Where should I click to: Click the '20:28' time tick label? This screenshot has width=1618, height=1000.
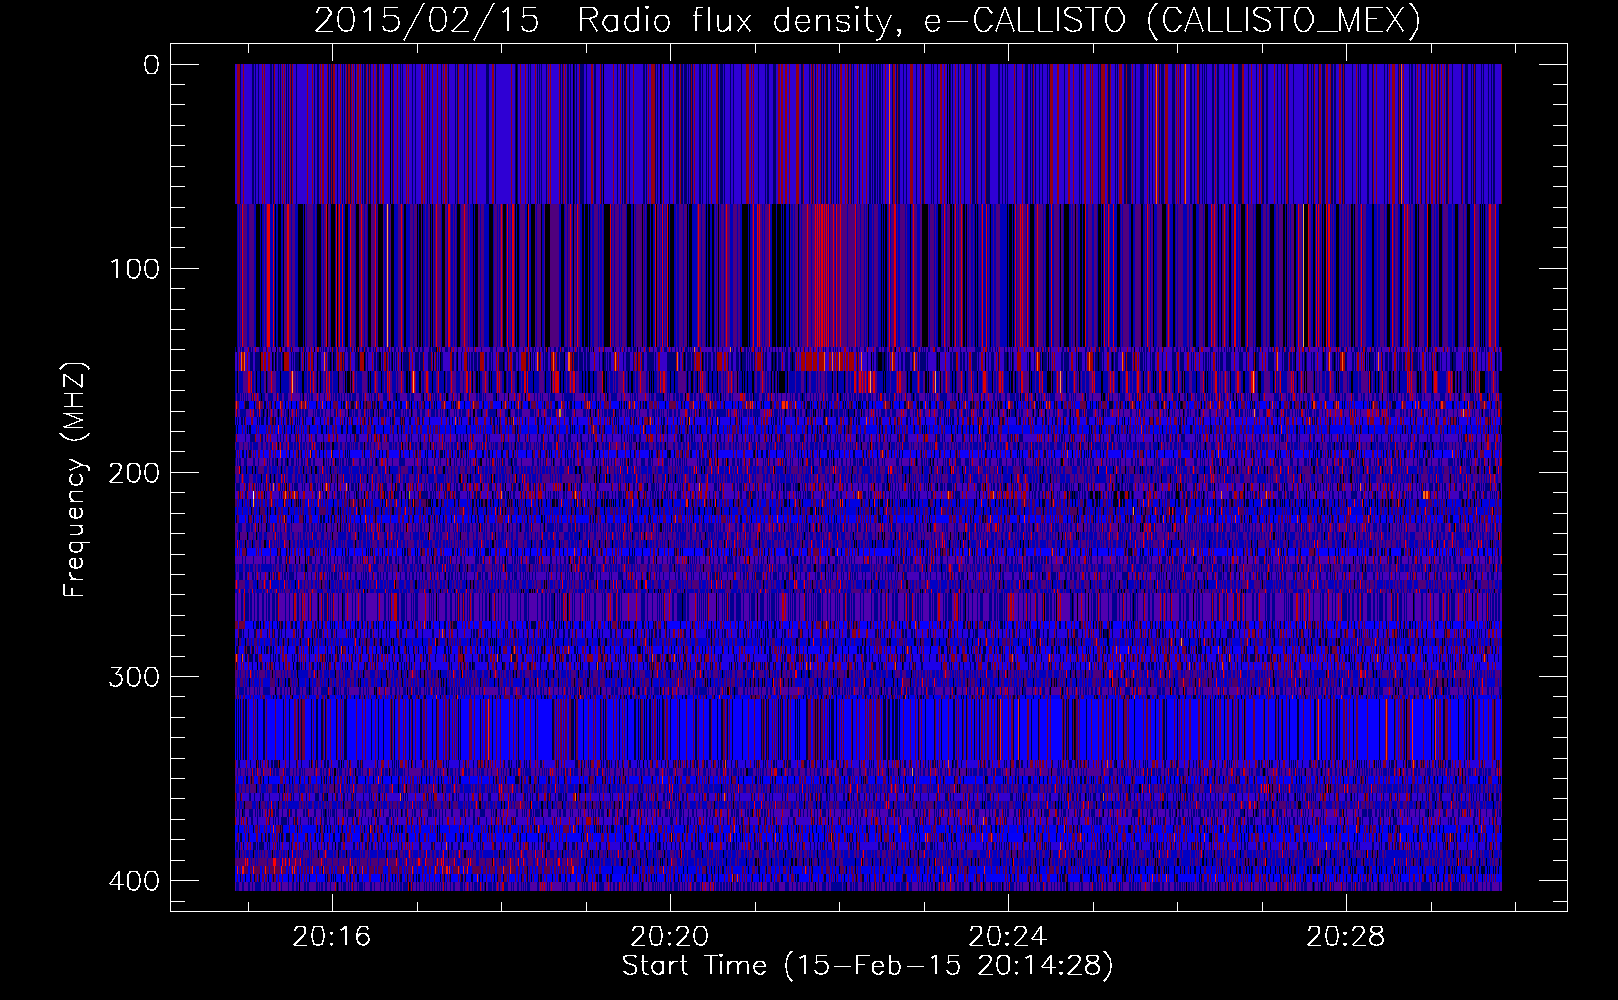(x=1346, y=937)
